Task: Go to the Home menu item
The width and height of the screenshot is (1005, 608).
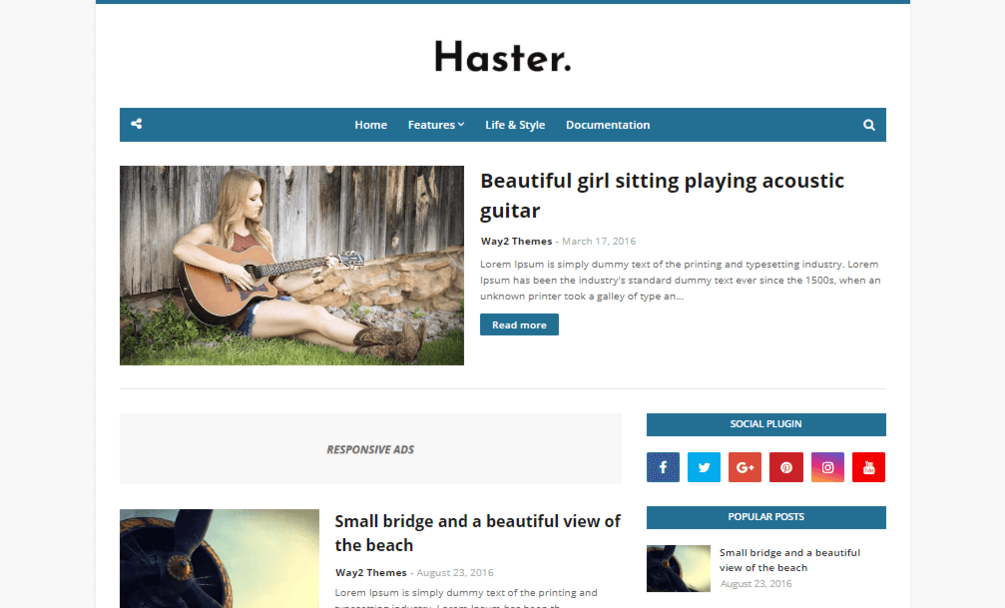Action: point(370,125)
